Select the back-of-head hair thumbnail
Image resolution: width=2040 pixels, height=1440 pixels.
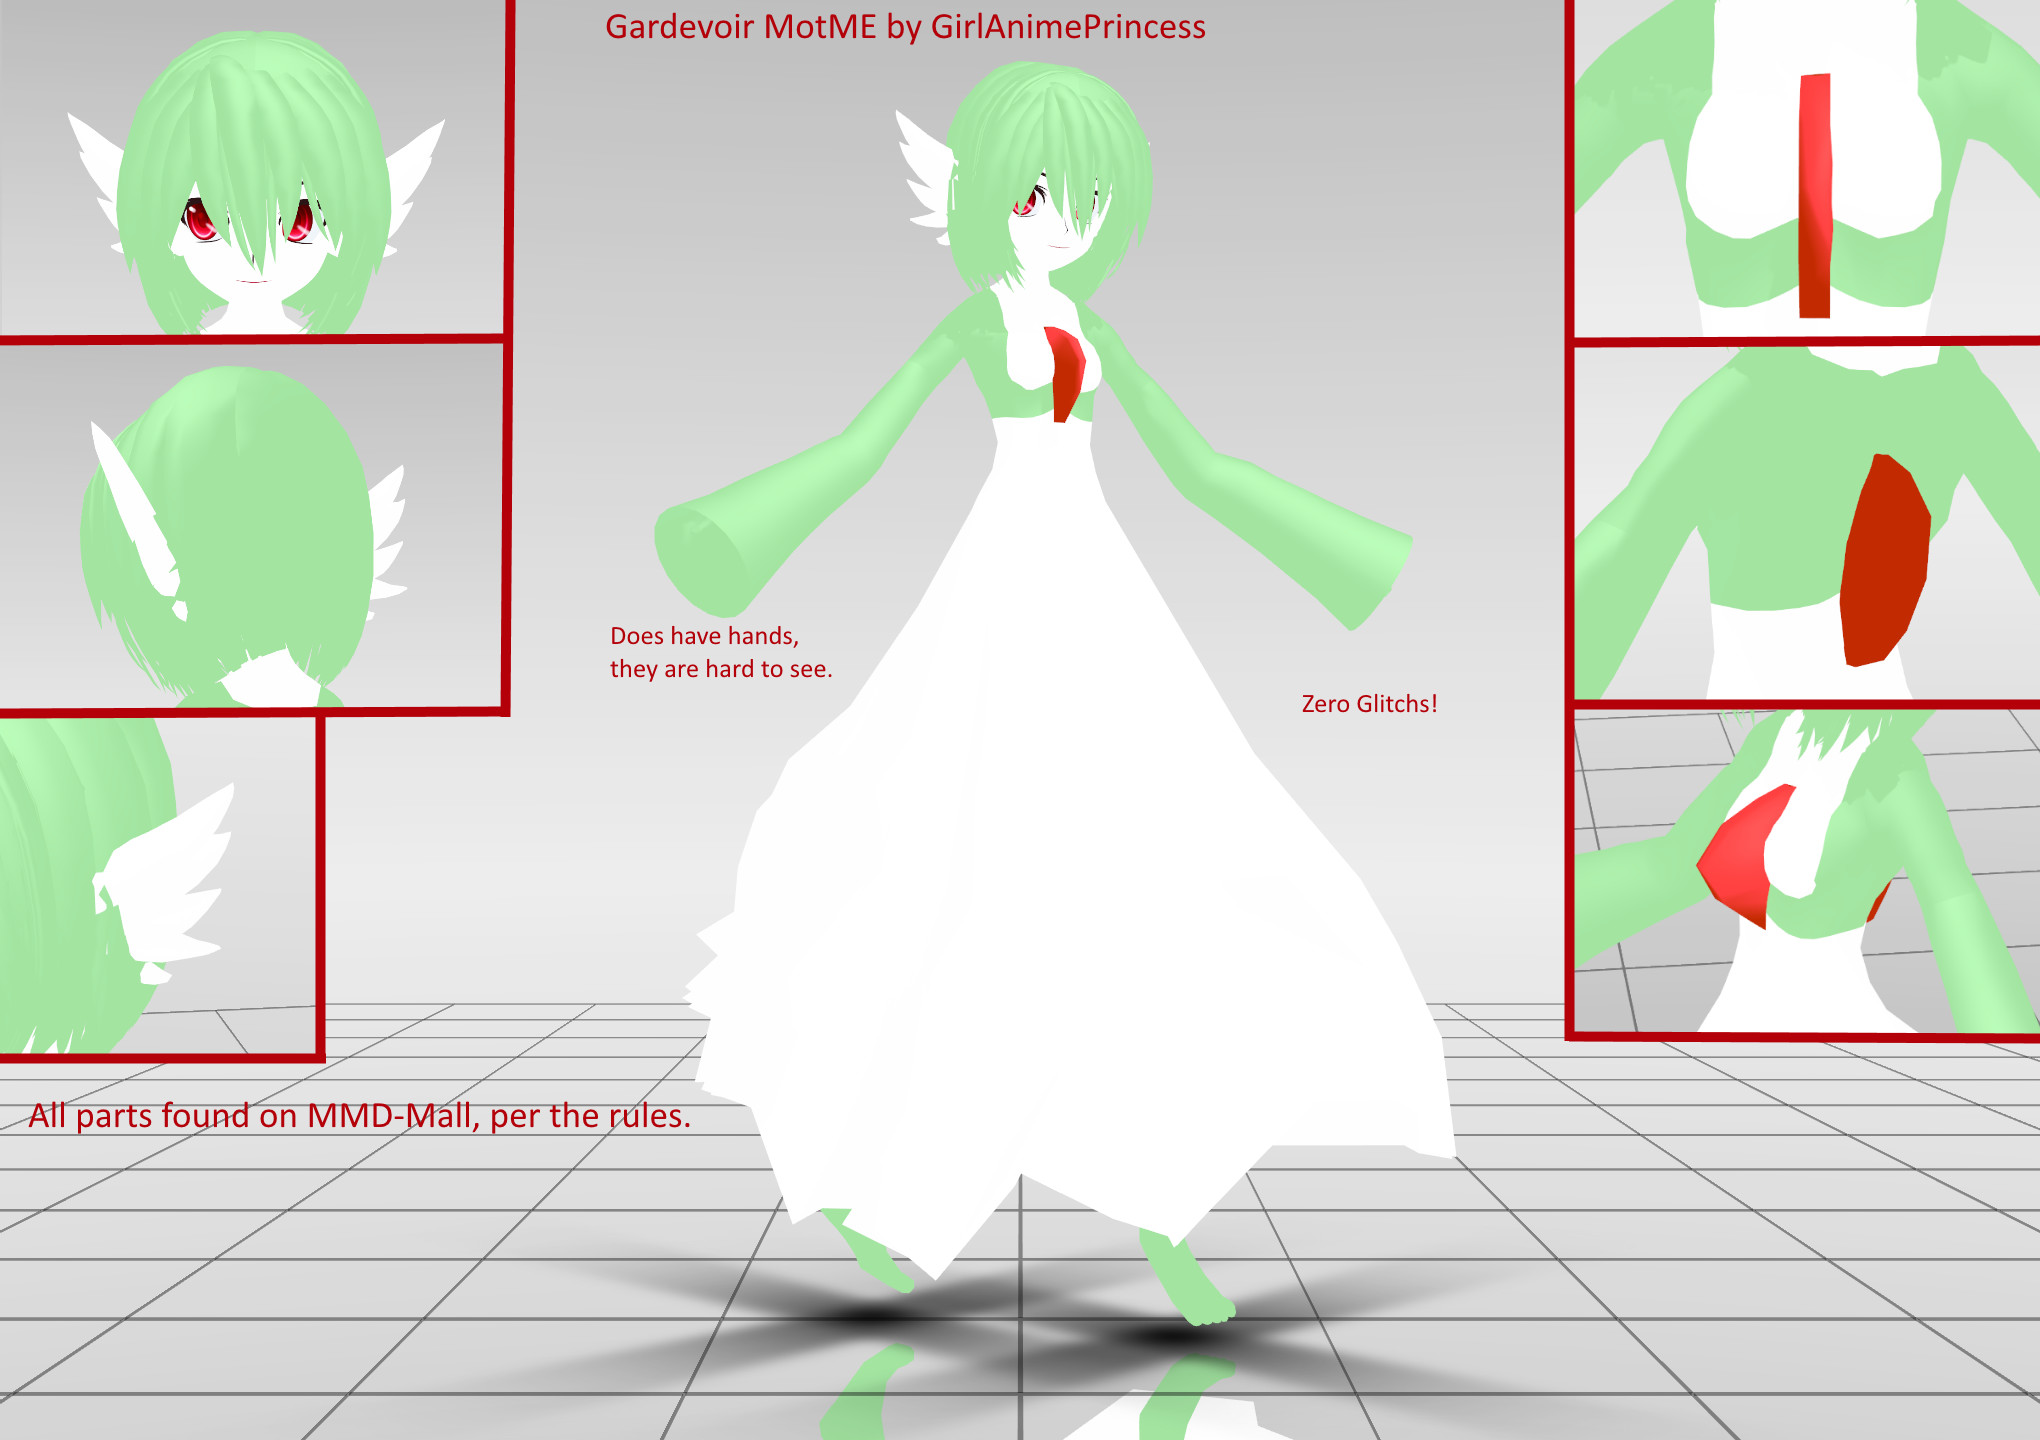(250, 525)
